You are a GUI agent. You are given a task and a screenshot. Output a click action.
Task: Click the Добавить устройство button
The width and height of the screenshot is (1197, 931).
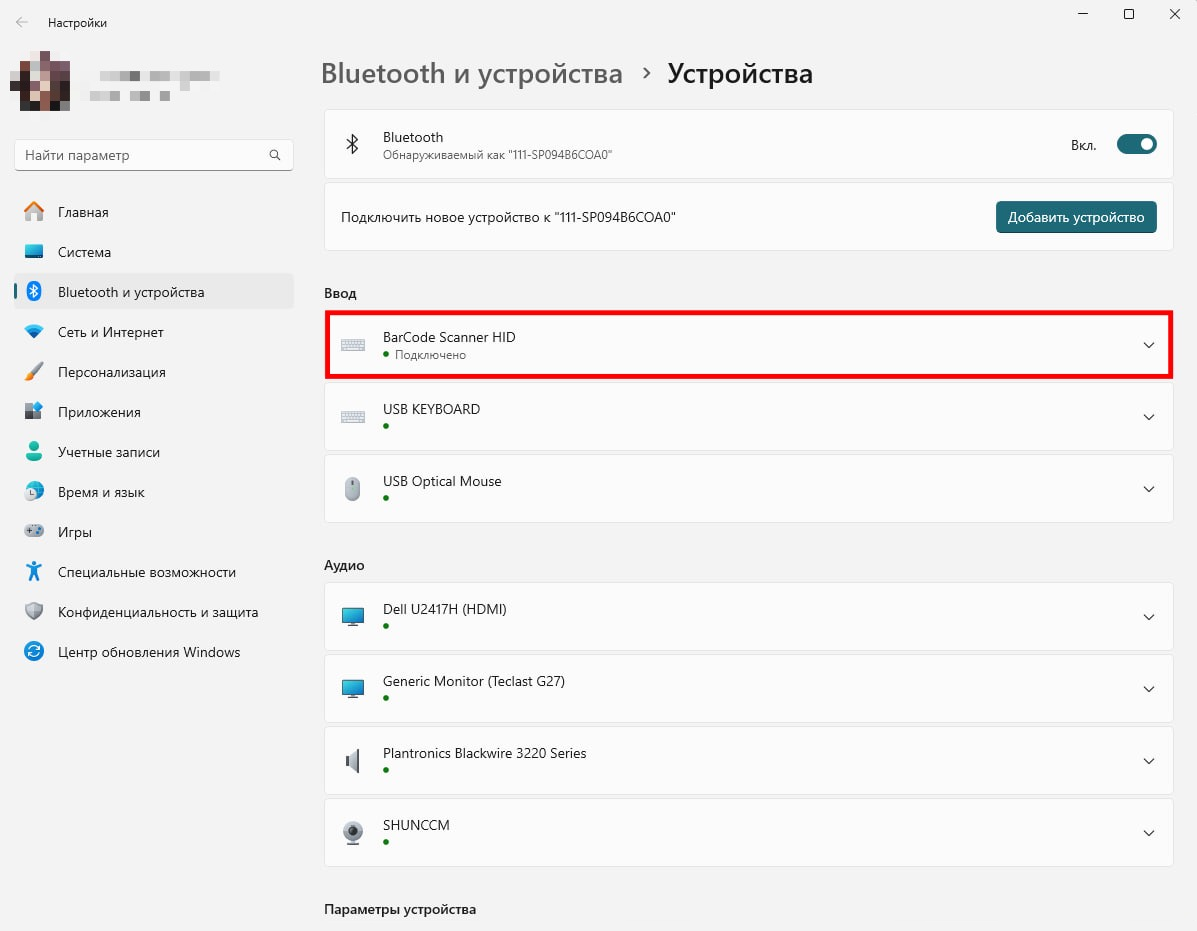coord(1075,217)
